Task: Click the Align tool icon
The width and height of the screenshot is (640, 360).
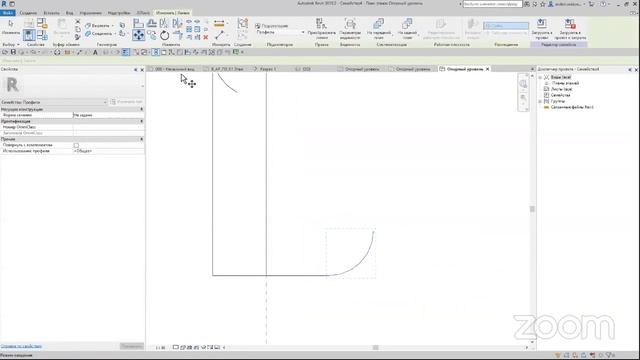Action: point(138,24)
